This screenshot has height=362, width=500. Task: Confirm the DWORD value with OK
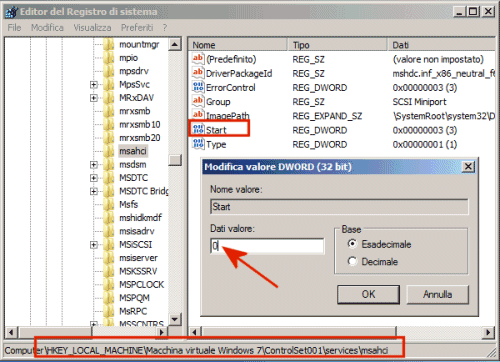tap(368, 294)
